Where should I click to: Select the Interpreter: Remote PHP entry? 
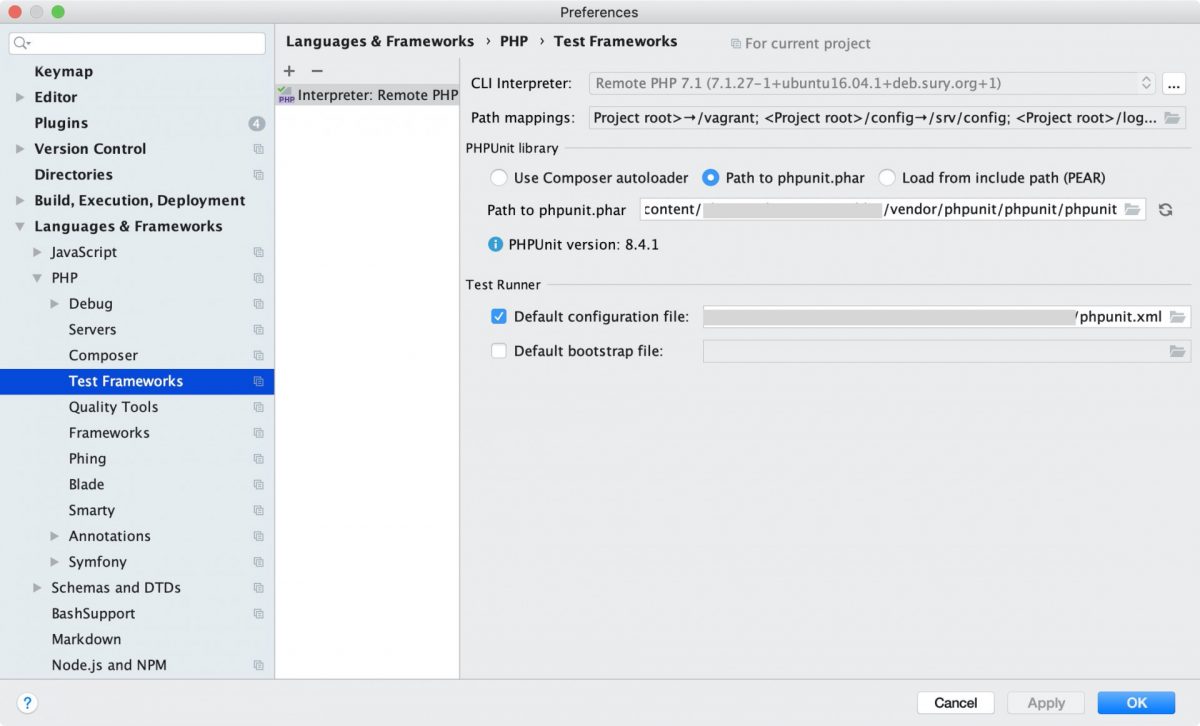point(368,96)
